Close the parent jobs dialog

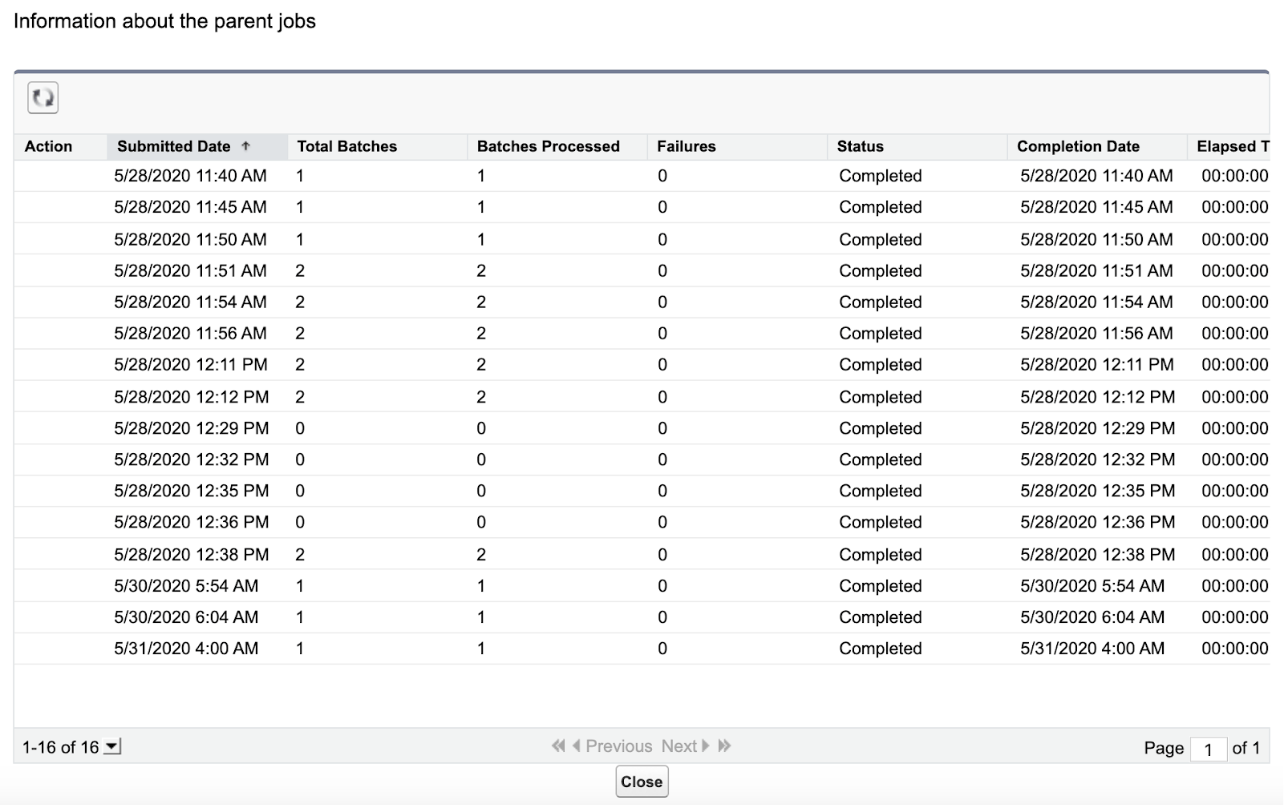pyautogui.click(x=641, y=781)
